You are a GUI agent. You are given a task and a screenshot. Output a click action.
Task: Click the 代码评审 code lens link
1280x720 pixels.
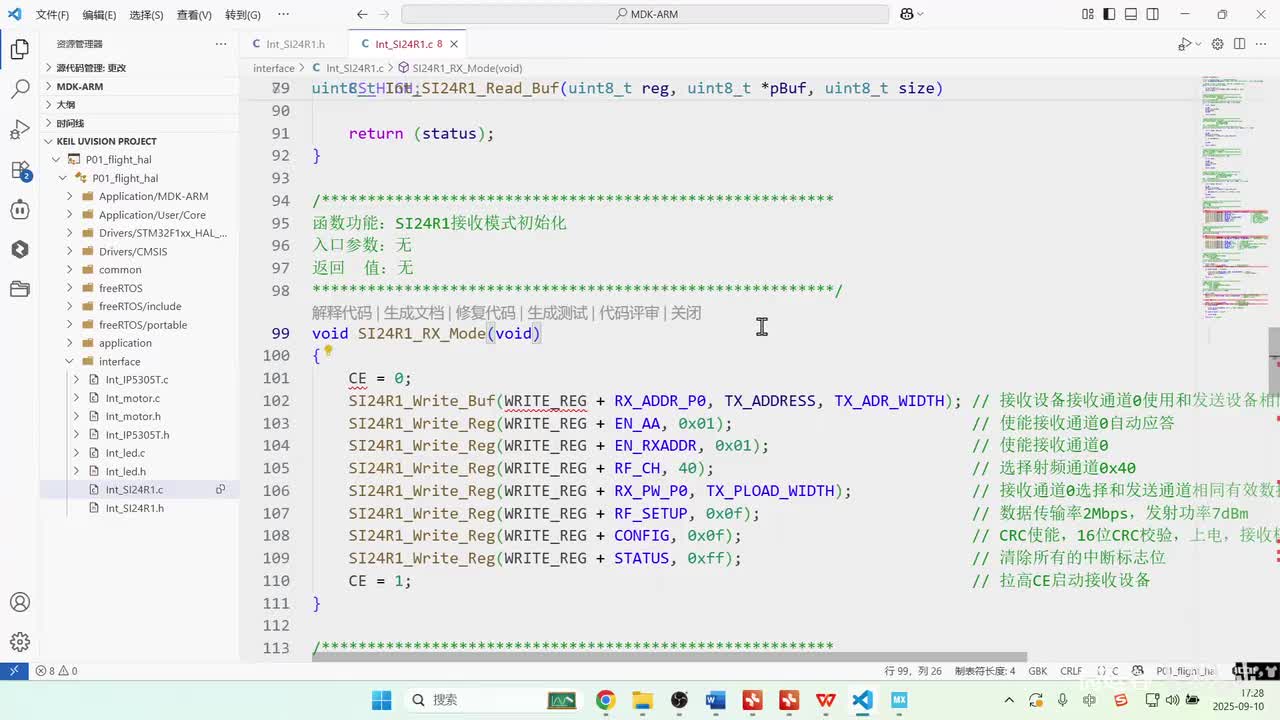pos(629,313)
